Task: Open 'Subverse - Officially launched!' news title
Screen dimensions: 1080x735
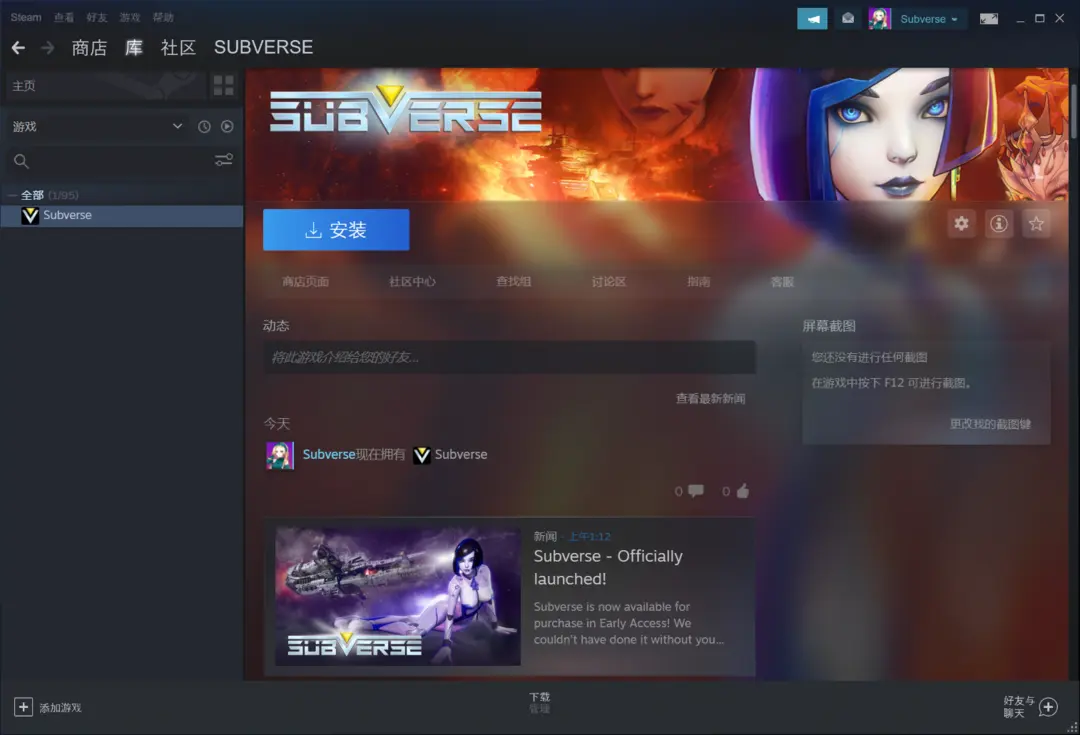Action: [608, 567]
